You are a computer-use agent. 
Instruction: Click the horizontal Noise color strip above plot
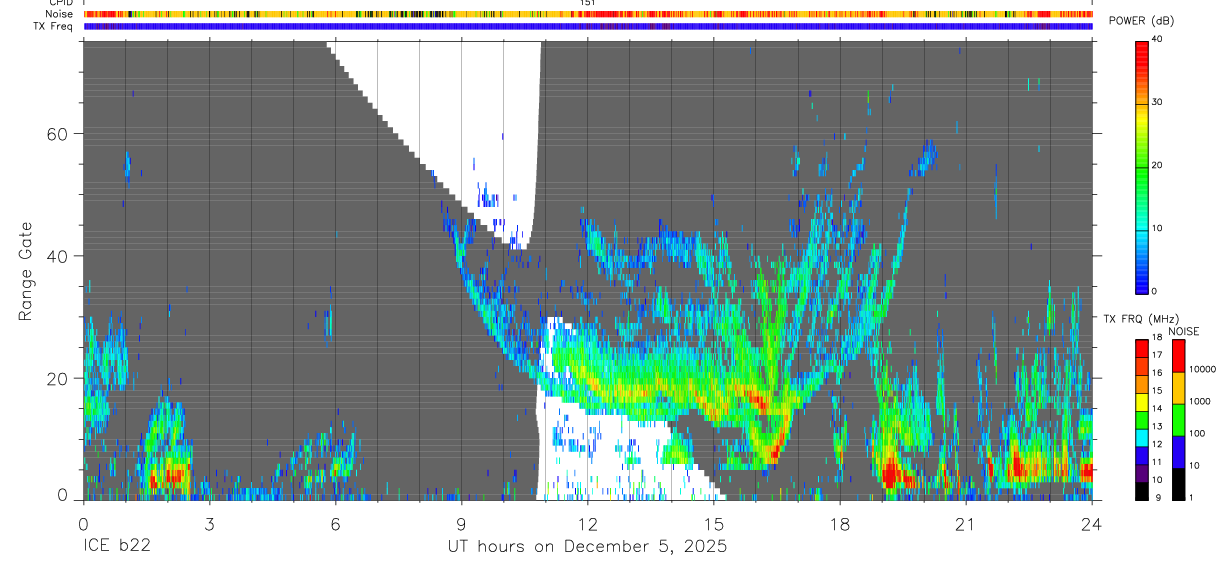[x=588, y=14]
